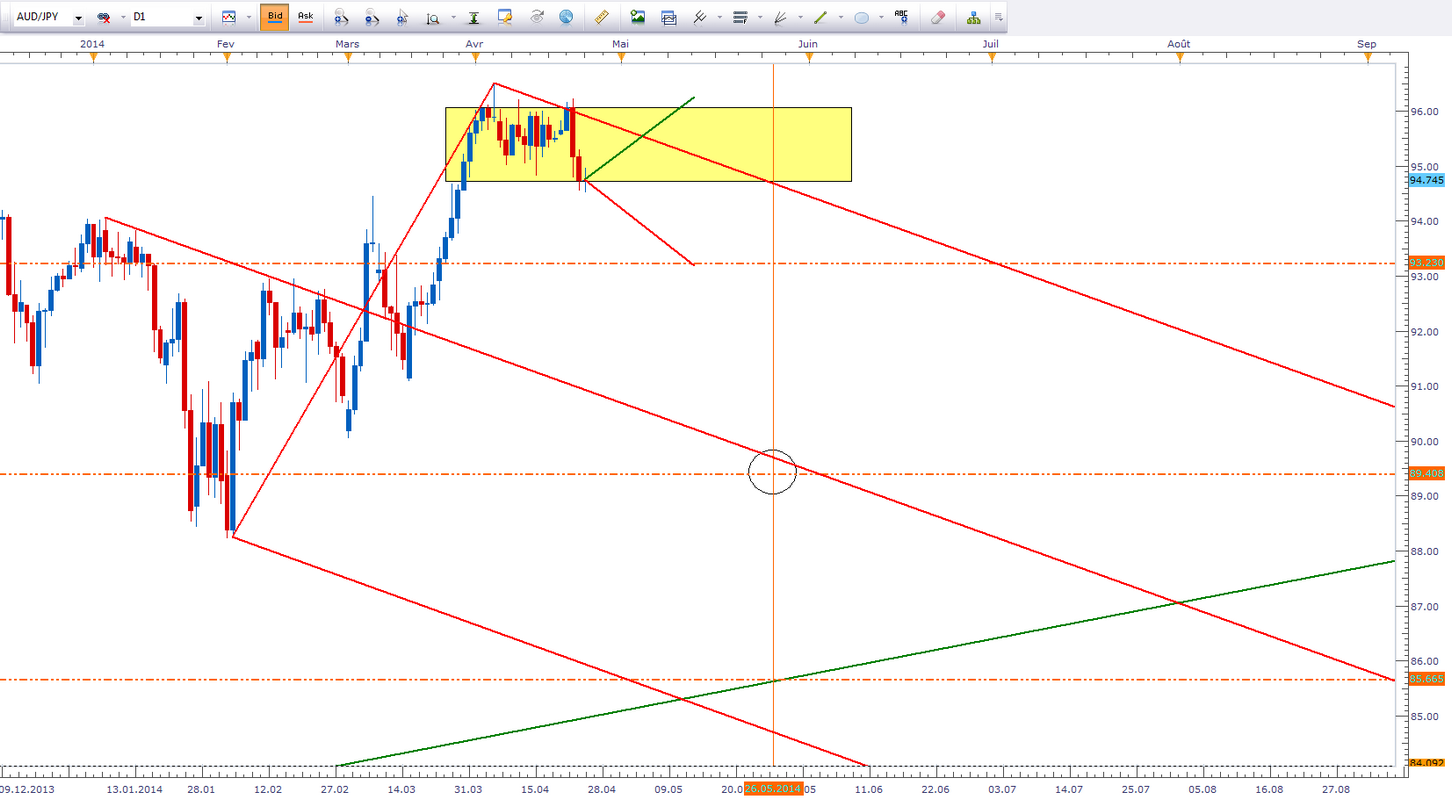1452x800 pixels.
Task: Click the 96.00 price axis label
Action: tap(1424, 112)
